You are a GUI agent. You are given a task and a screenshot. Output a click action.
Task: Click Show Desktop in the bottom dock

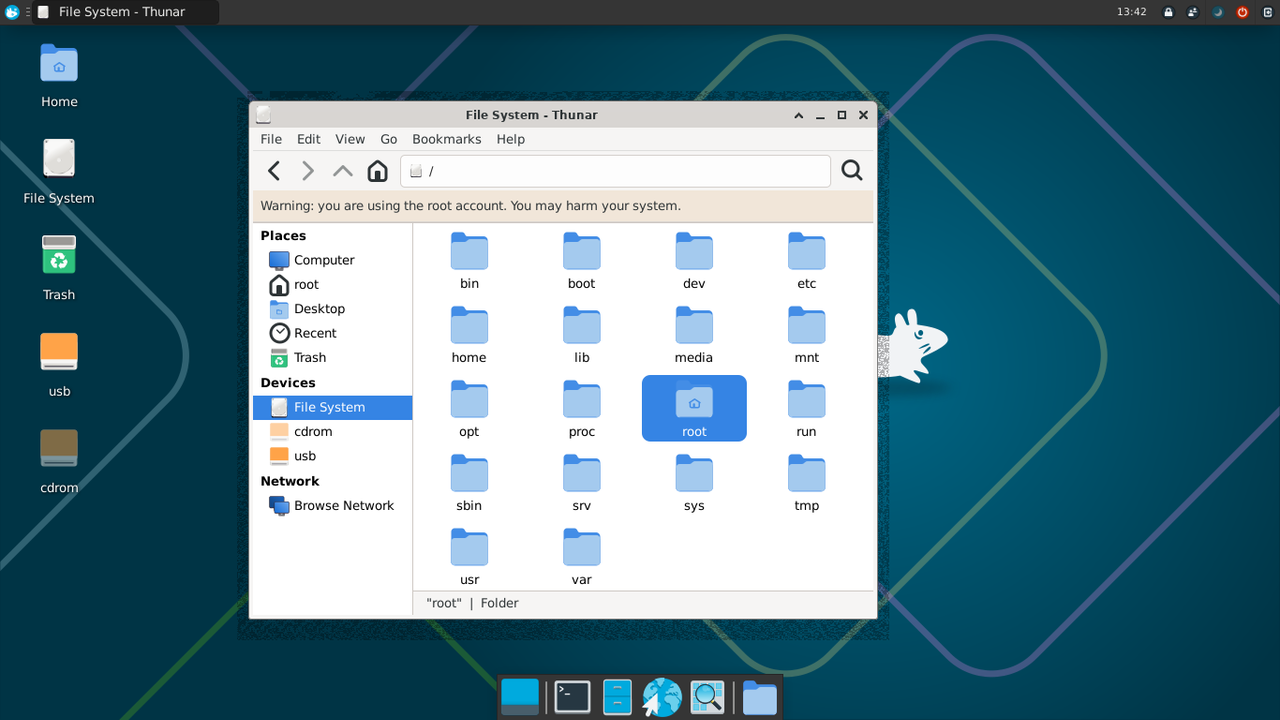(520, 697)
